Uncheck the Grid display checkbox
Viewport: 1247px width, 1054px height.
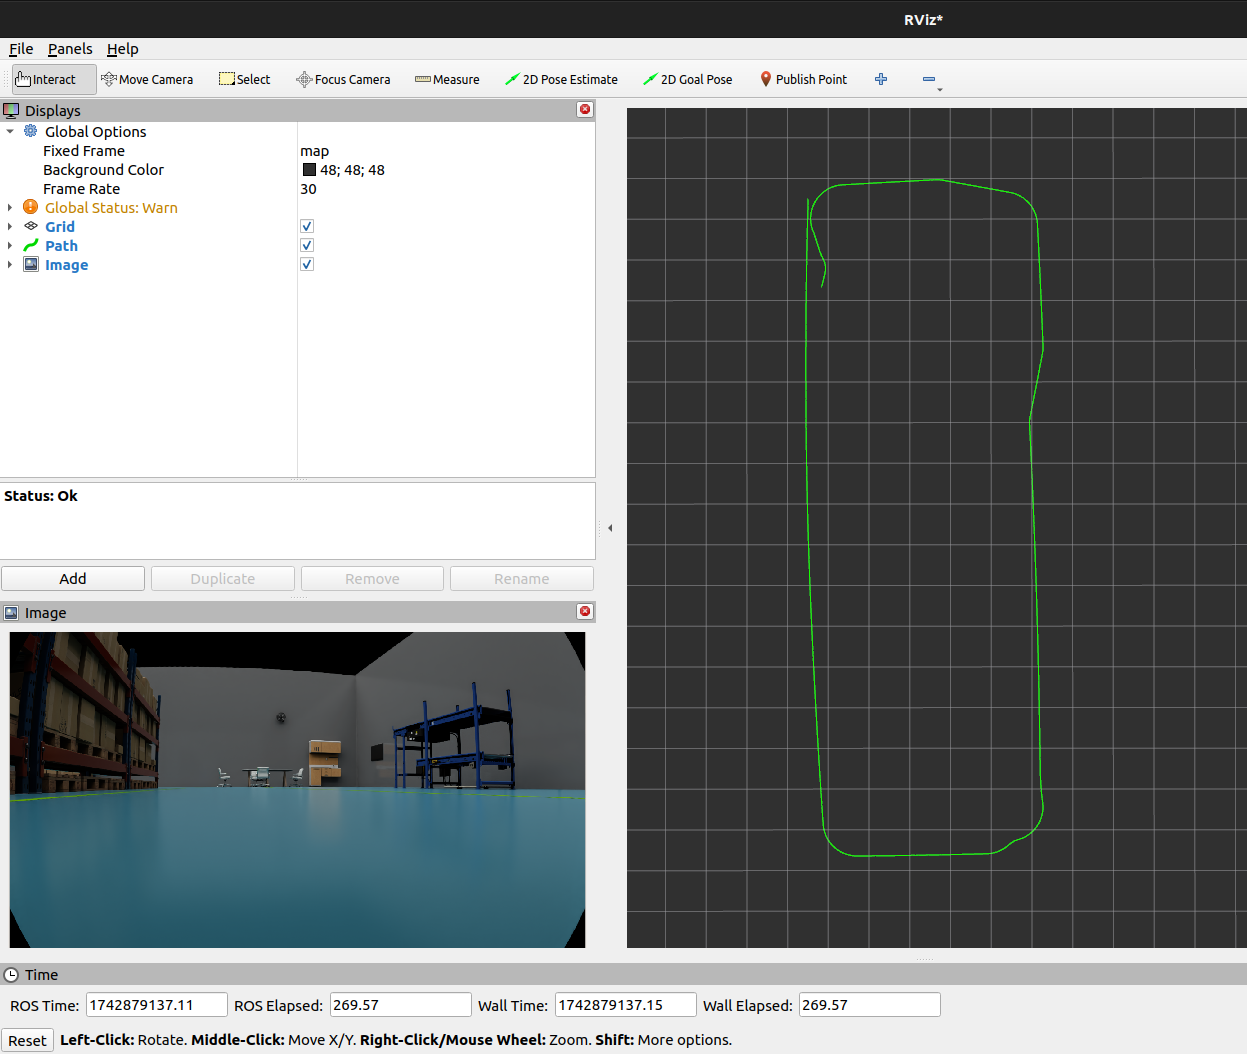click(307, 227)
